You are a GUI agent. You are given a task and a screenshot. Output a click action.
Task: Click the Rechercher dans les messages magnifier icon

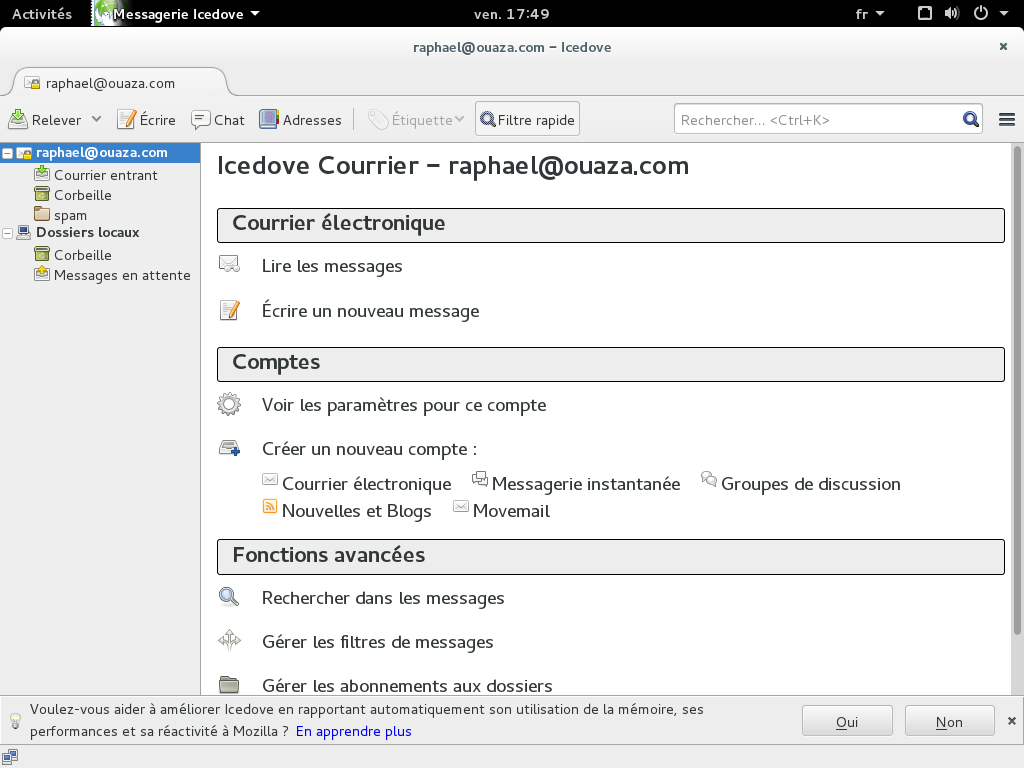[x=229, y=597]
